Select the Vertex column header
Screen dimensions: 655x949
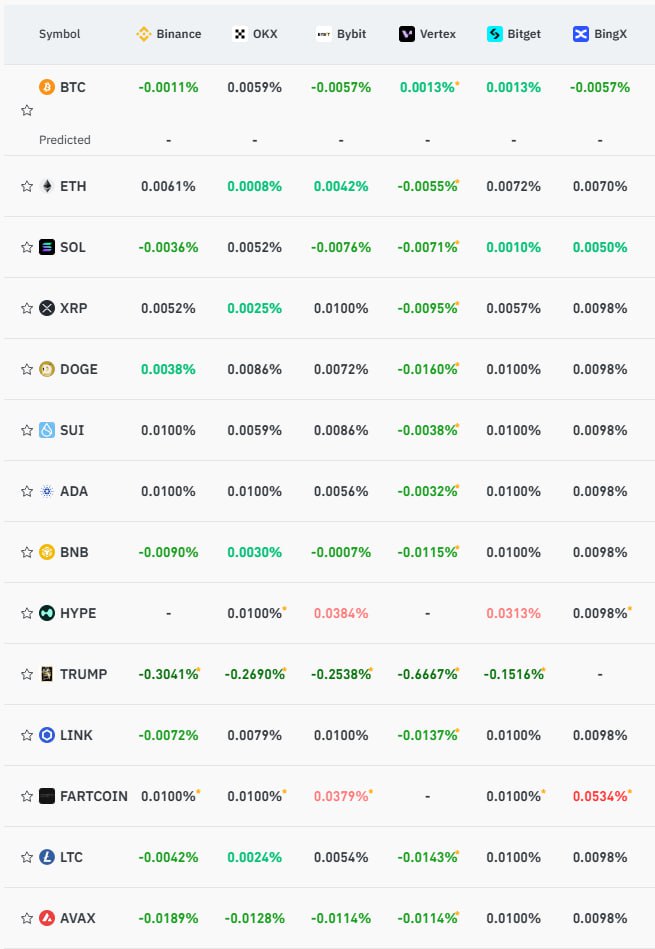427,34
